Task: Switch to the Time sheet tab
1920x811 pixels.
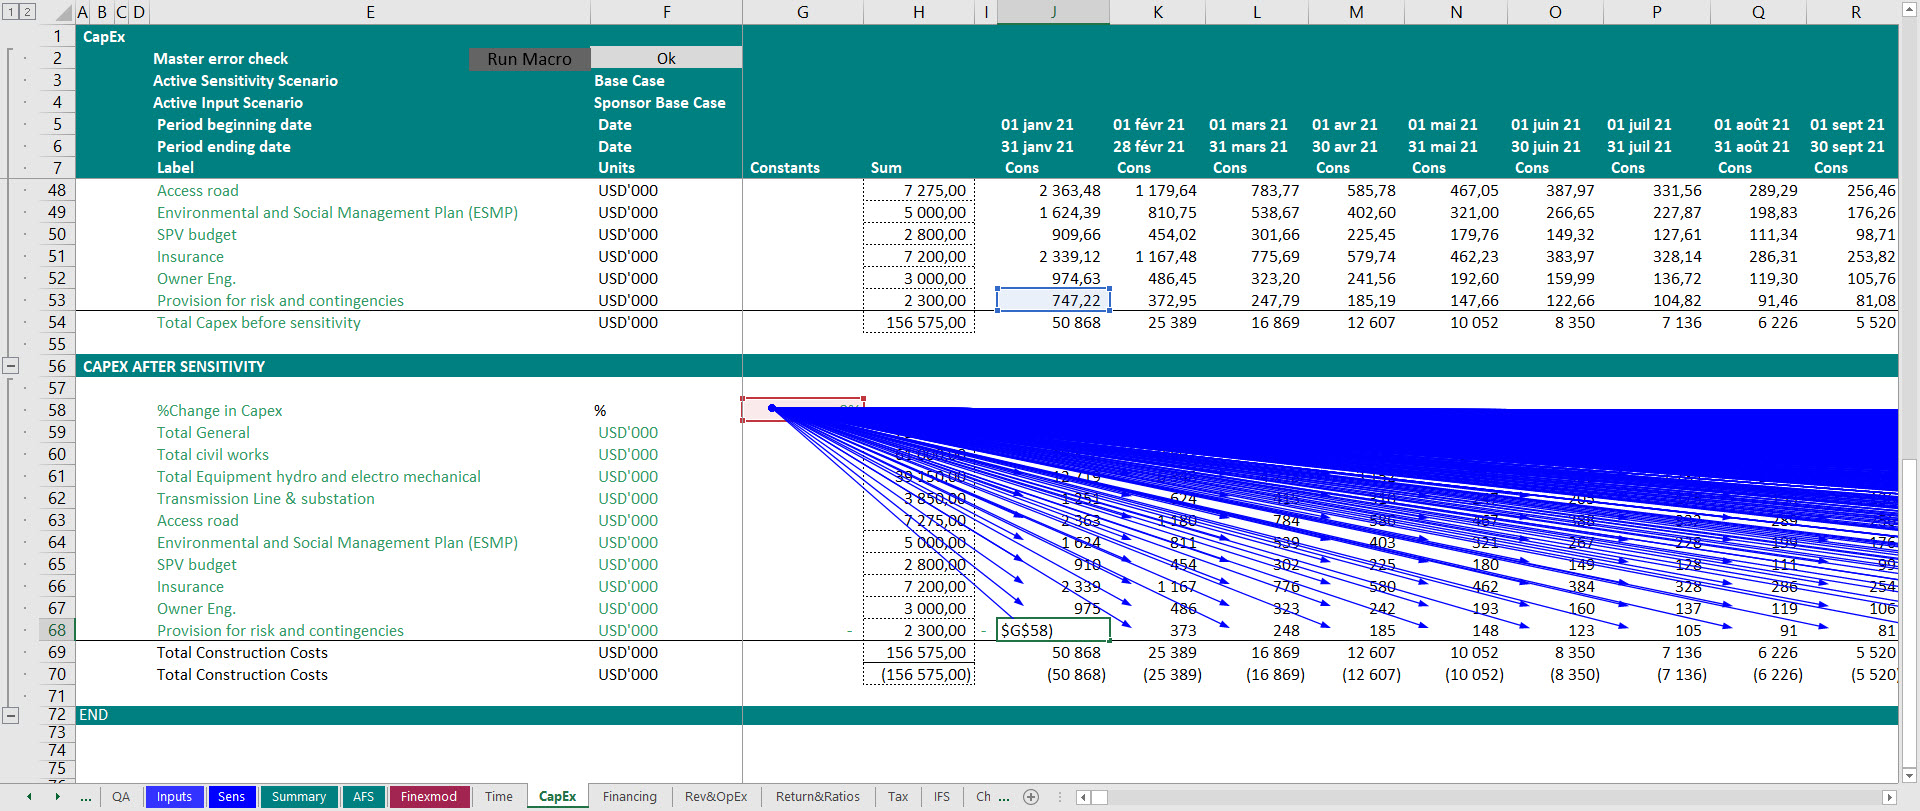Action: click(x=499, y=797)
